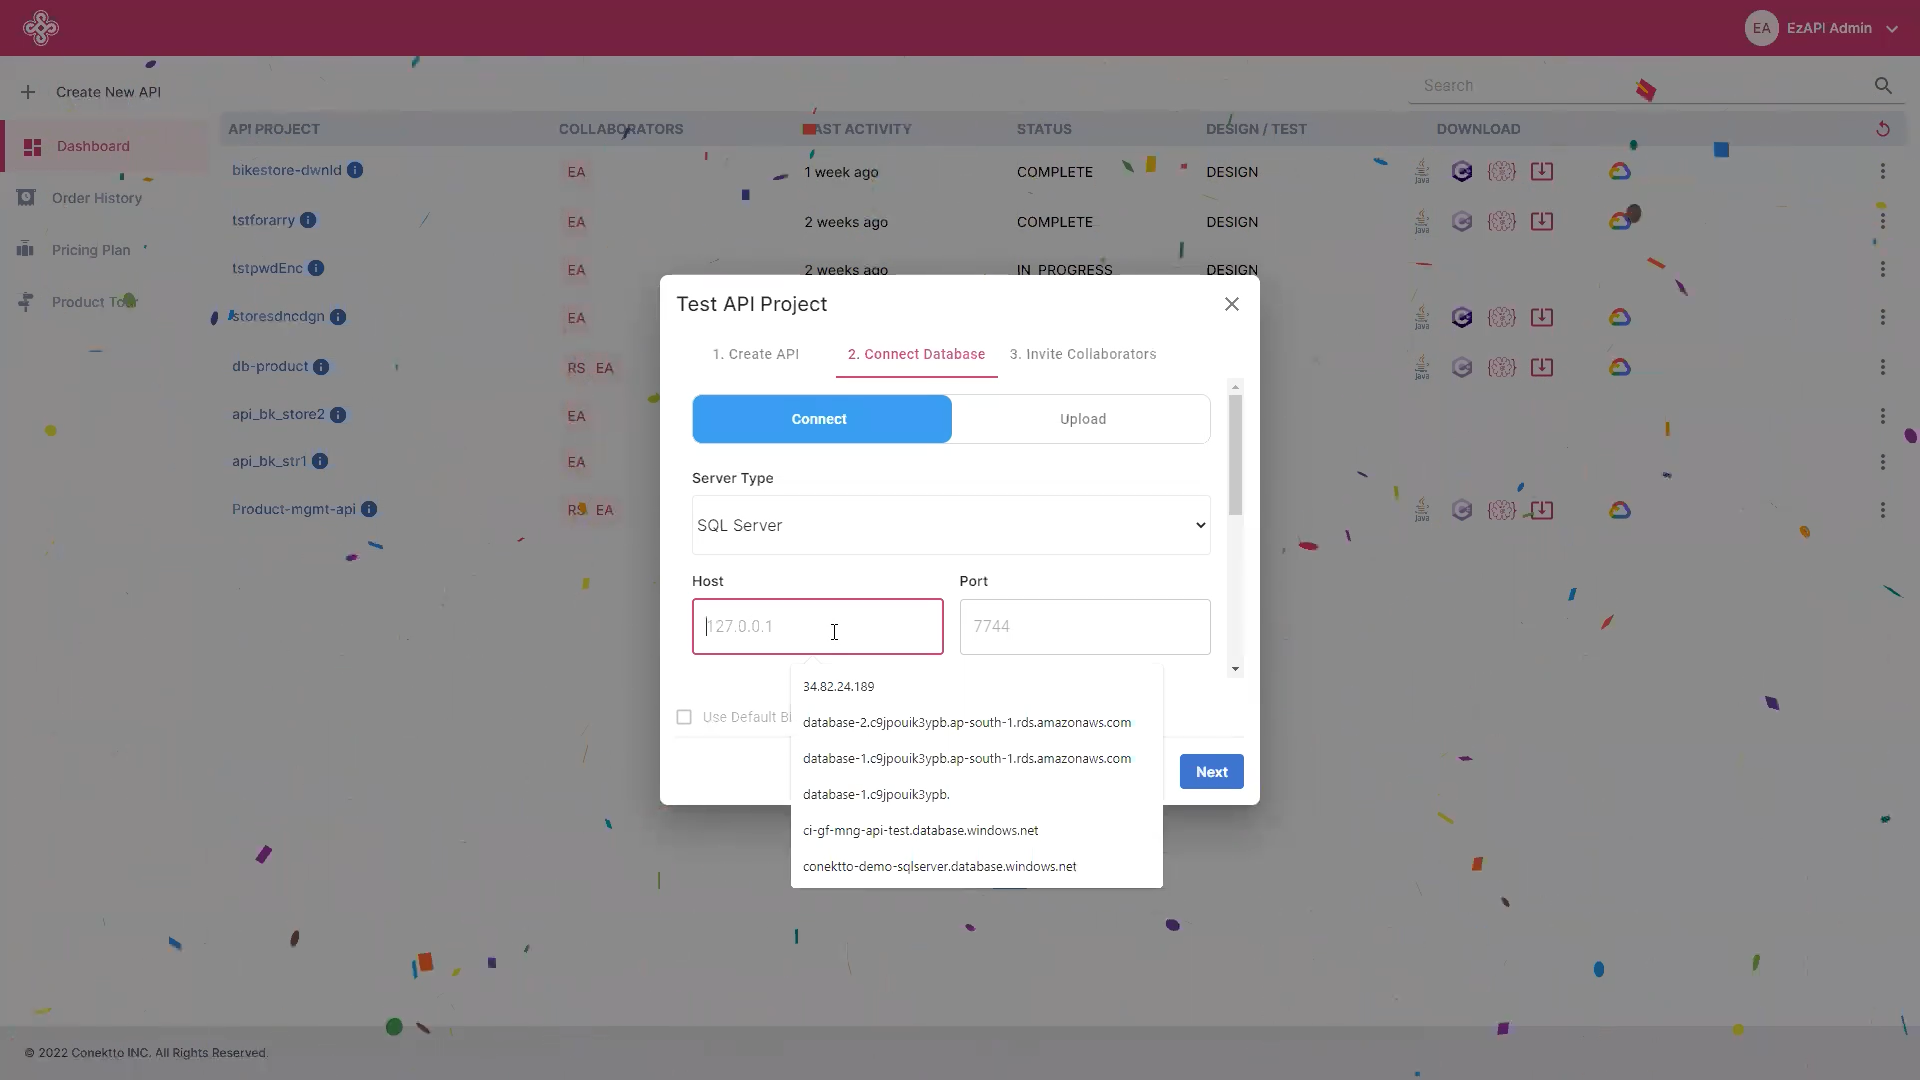
Task: Click the Google Cloud icon for tstforarry
Action: [x=1619, y=222]
